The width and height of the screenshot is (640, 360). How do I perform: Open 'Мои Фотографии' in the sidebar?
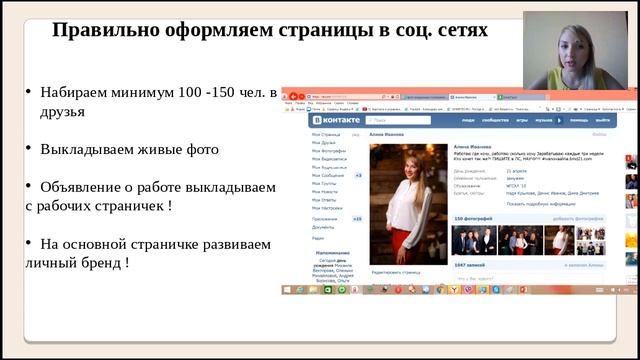tap(329, 151)
